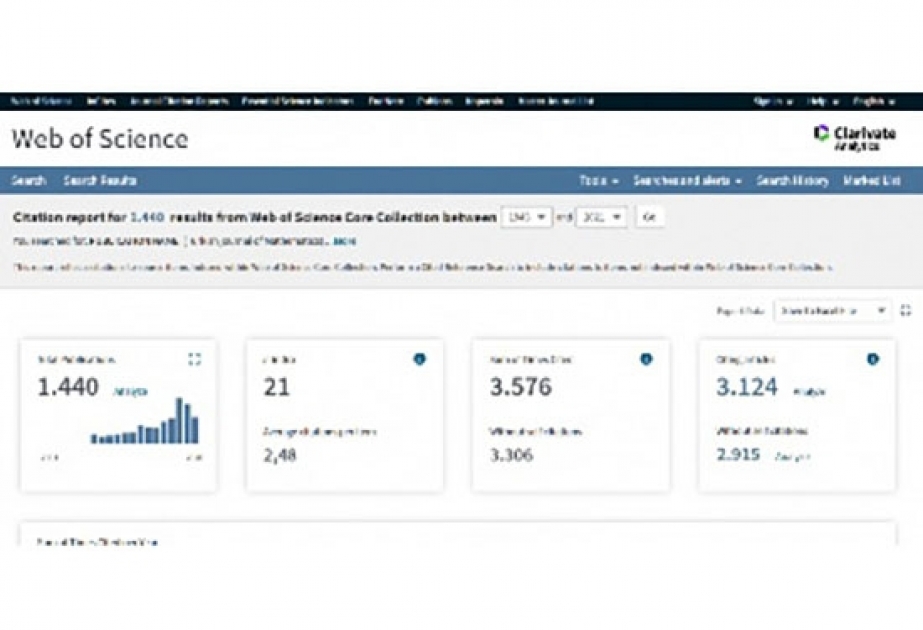Click Analyze link next to 3.124
The width and height of the screenshot is (923, 630).
[x=809, y=392]
